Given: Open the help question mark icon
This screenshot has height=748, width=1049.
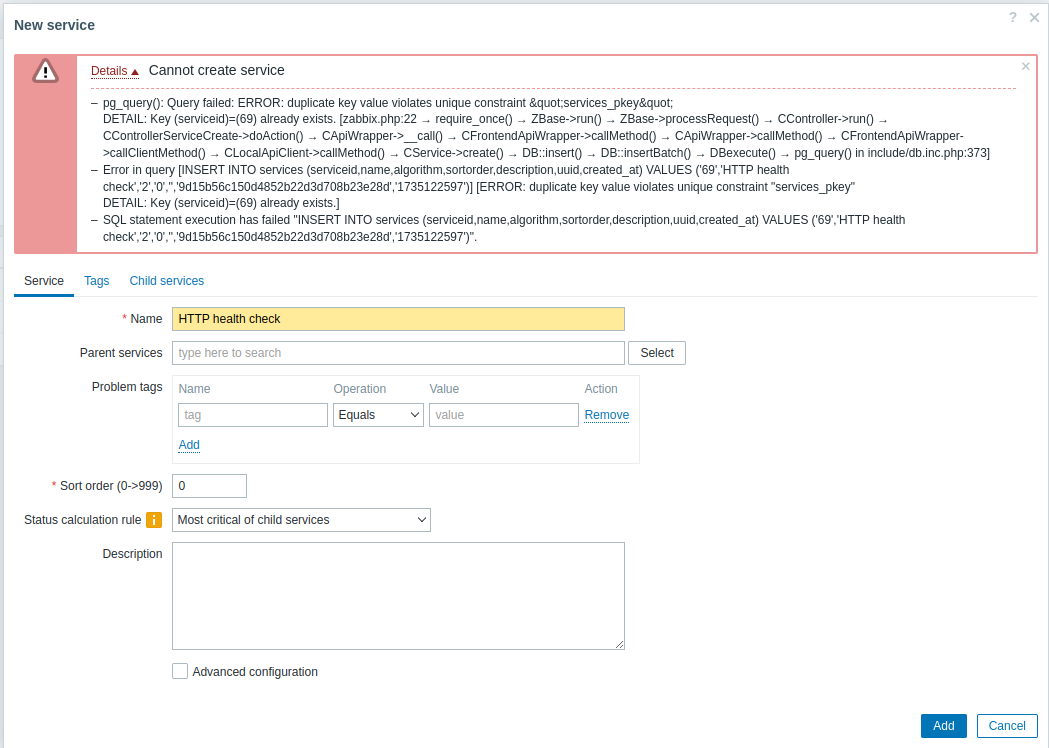Looking at the screenshot, I should point(1013,18).
